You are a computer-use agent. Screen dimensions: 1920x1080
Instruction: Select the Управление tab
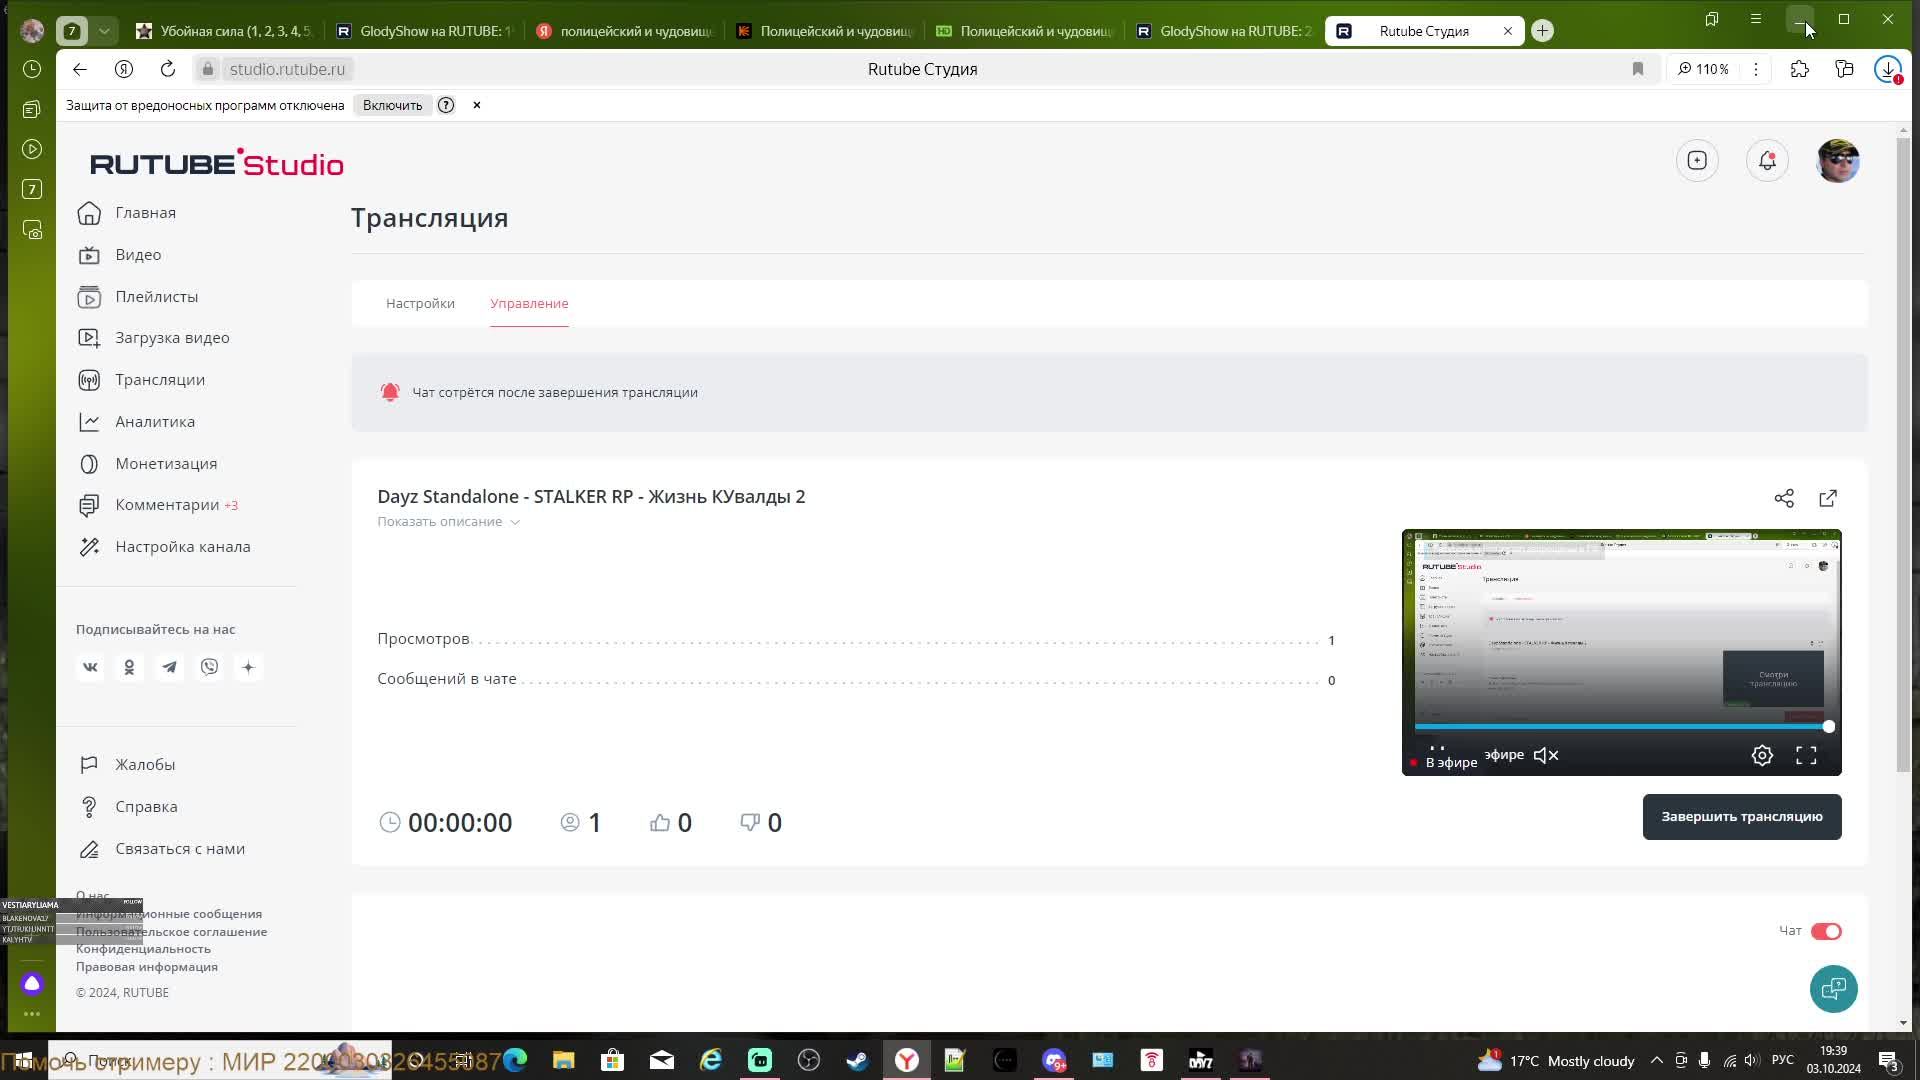[x=529, y=303]
